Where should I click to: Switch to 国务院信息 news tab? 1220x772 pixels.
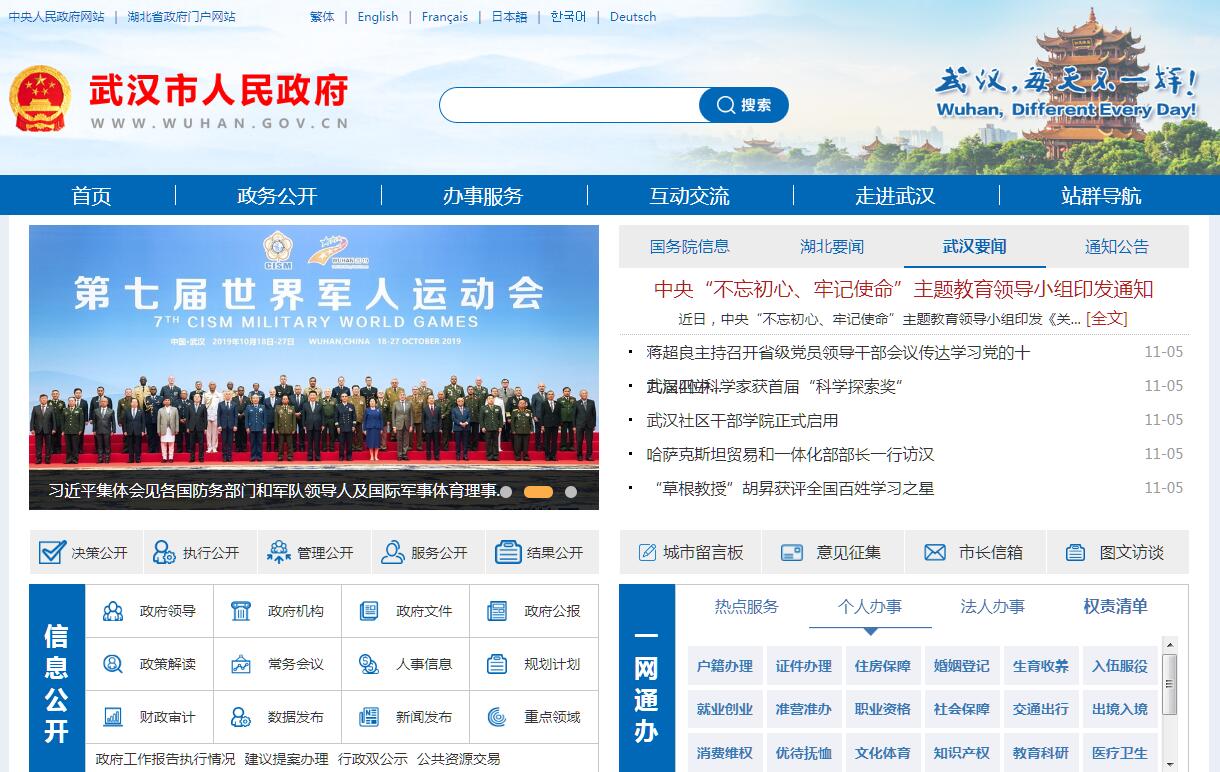690,246
